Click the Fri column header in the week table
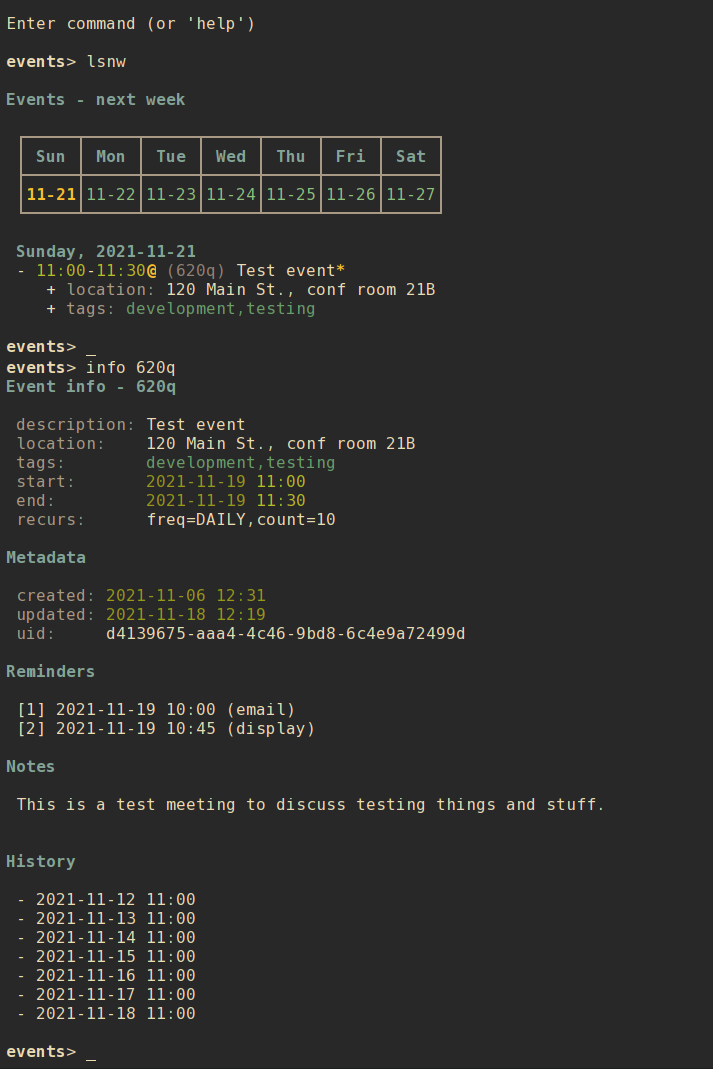713x1069 pixels. pyautogui.click(x=351, y=156)
